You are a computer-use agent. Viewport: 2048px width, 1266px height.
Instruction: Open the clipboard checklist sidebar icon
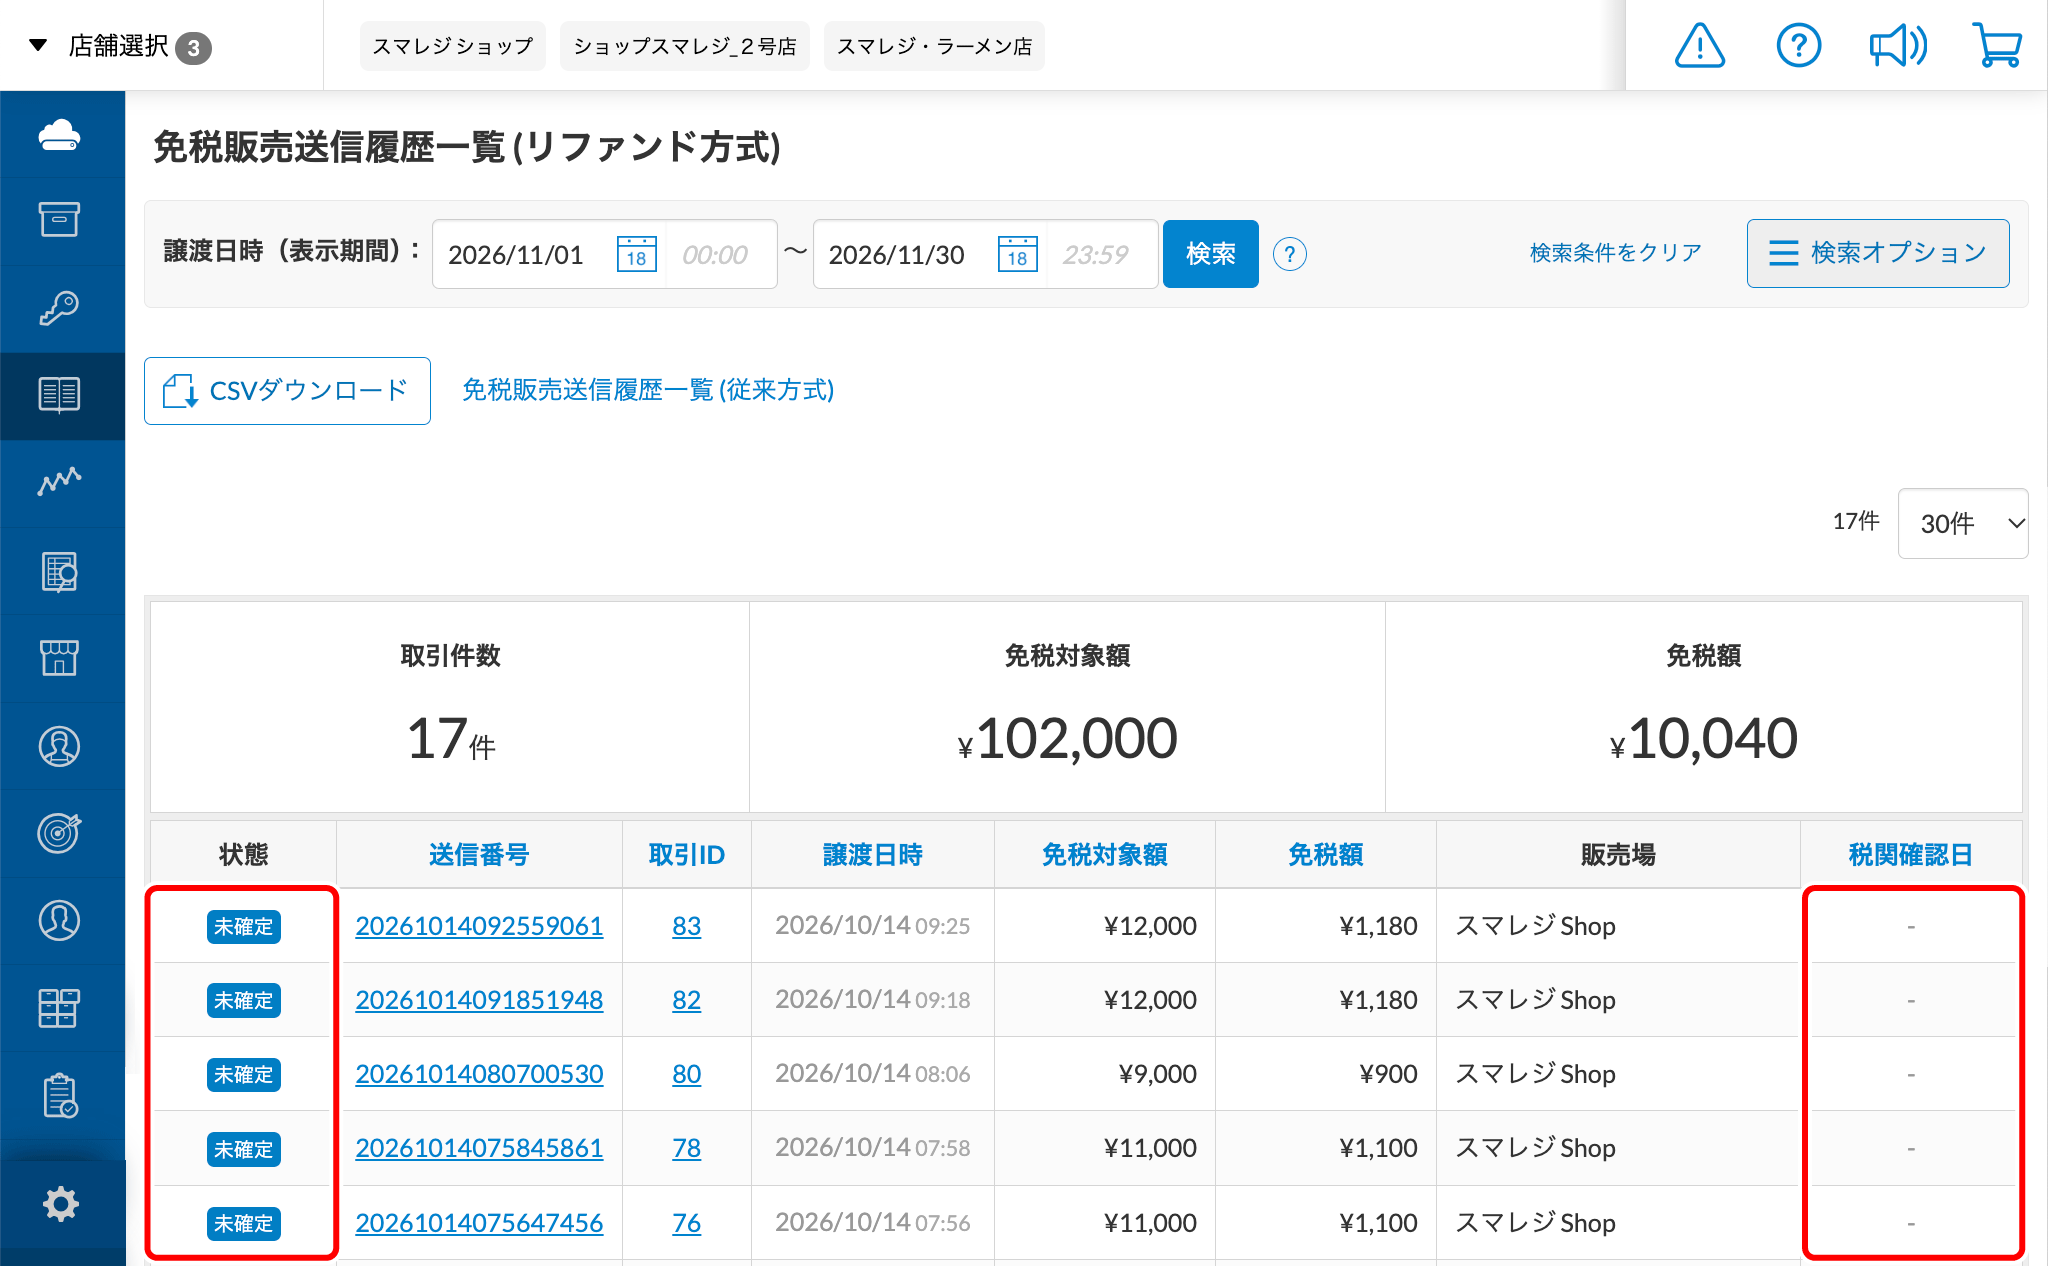60,1096
